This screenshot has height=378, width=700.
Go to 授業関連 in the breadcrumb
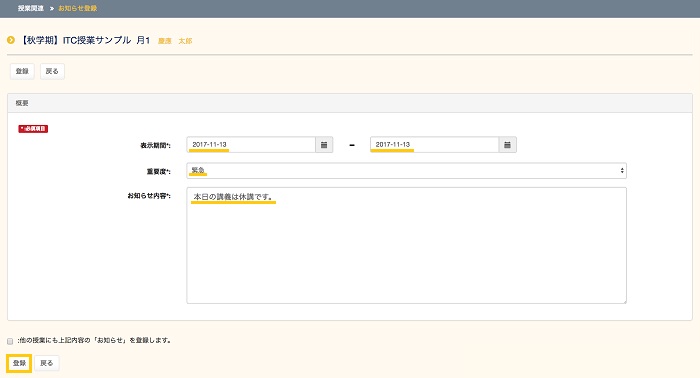click(x=31, y=8)
